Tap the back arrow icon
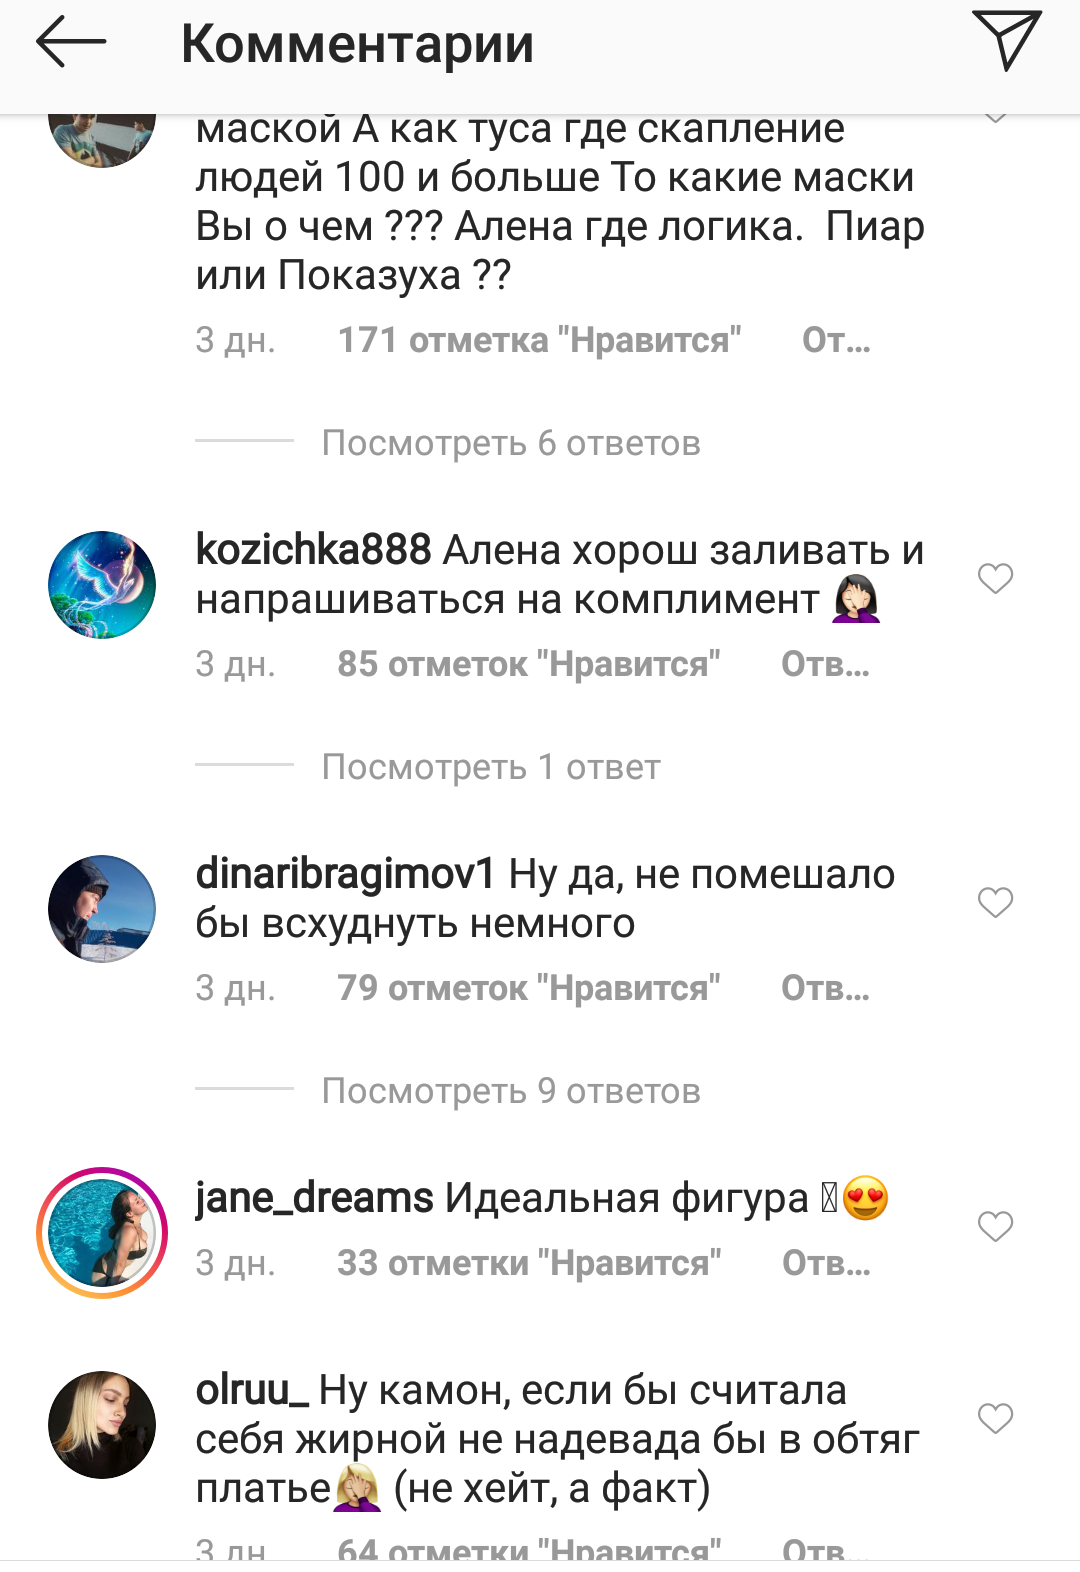The image size is (1080, 1572). pos(70,42)
